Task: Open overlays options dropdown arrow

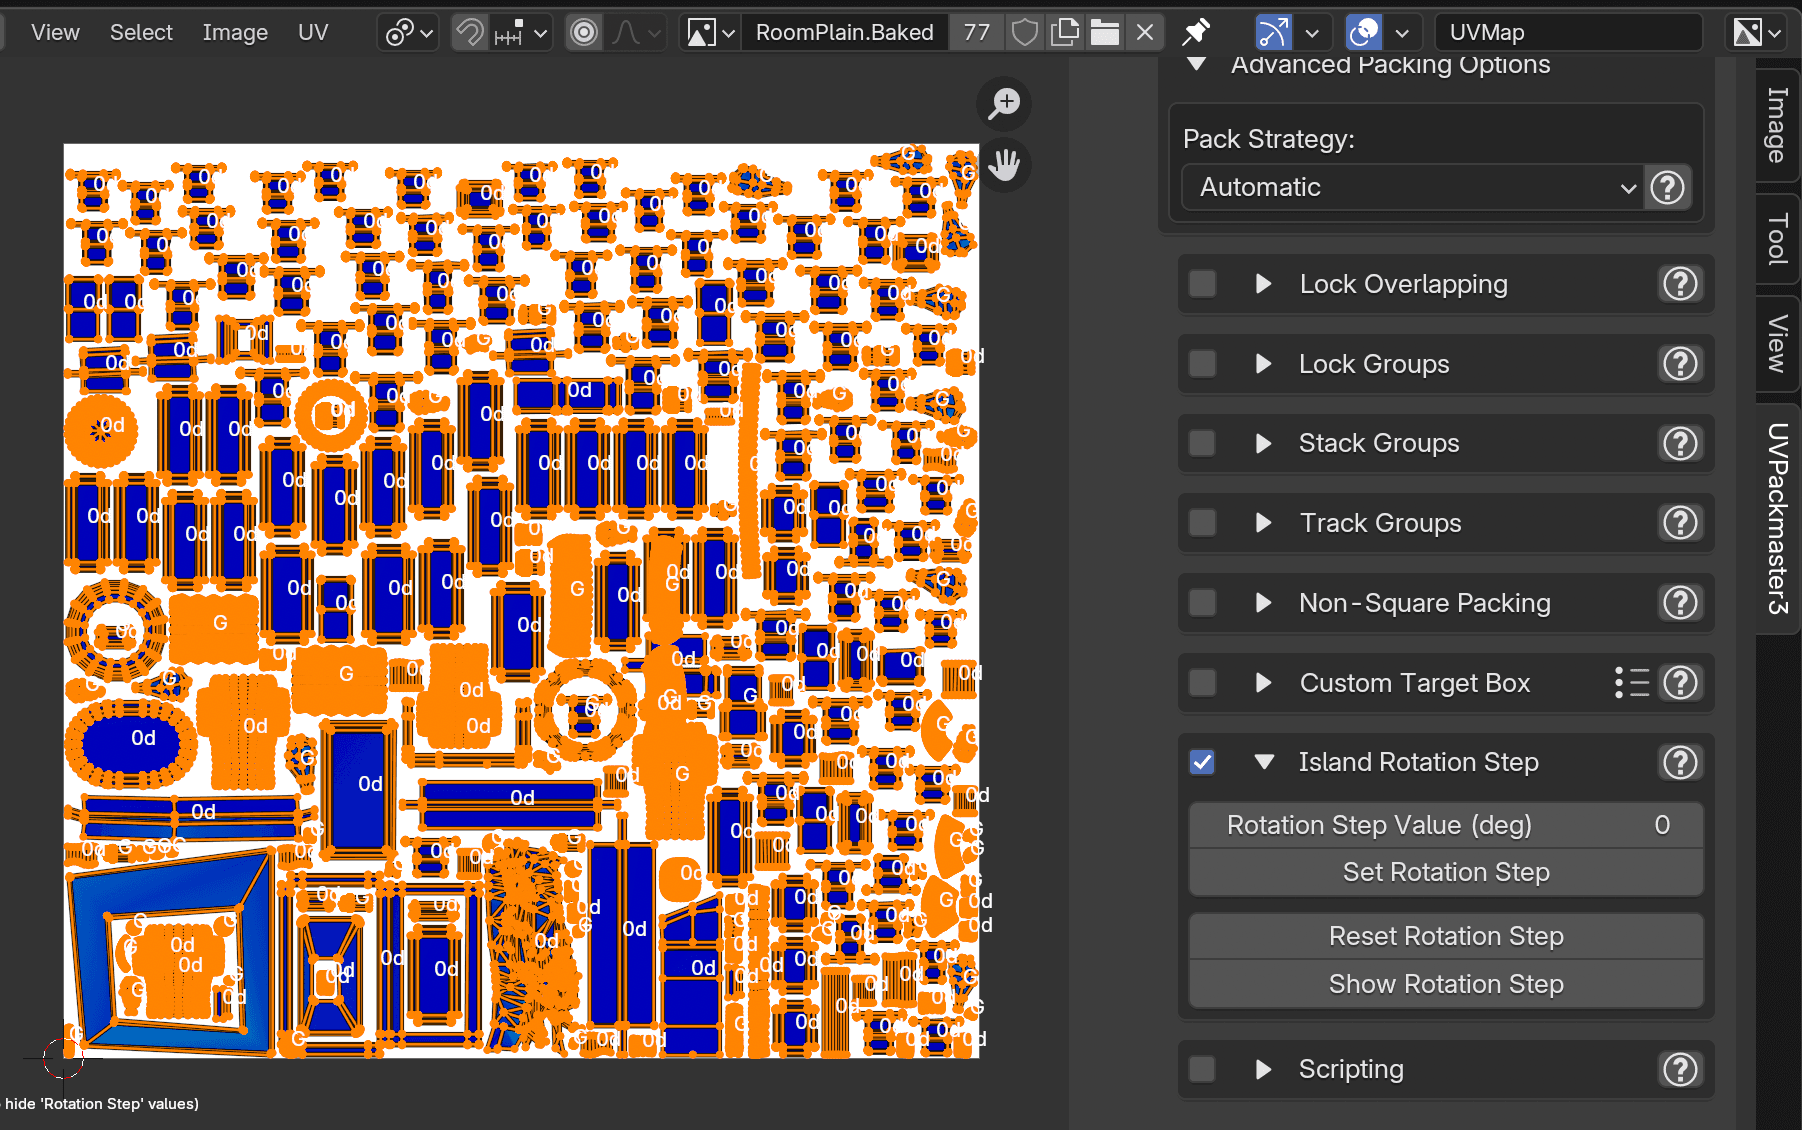Action: (x=1403, y=33)
